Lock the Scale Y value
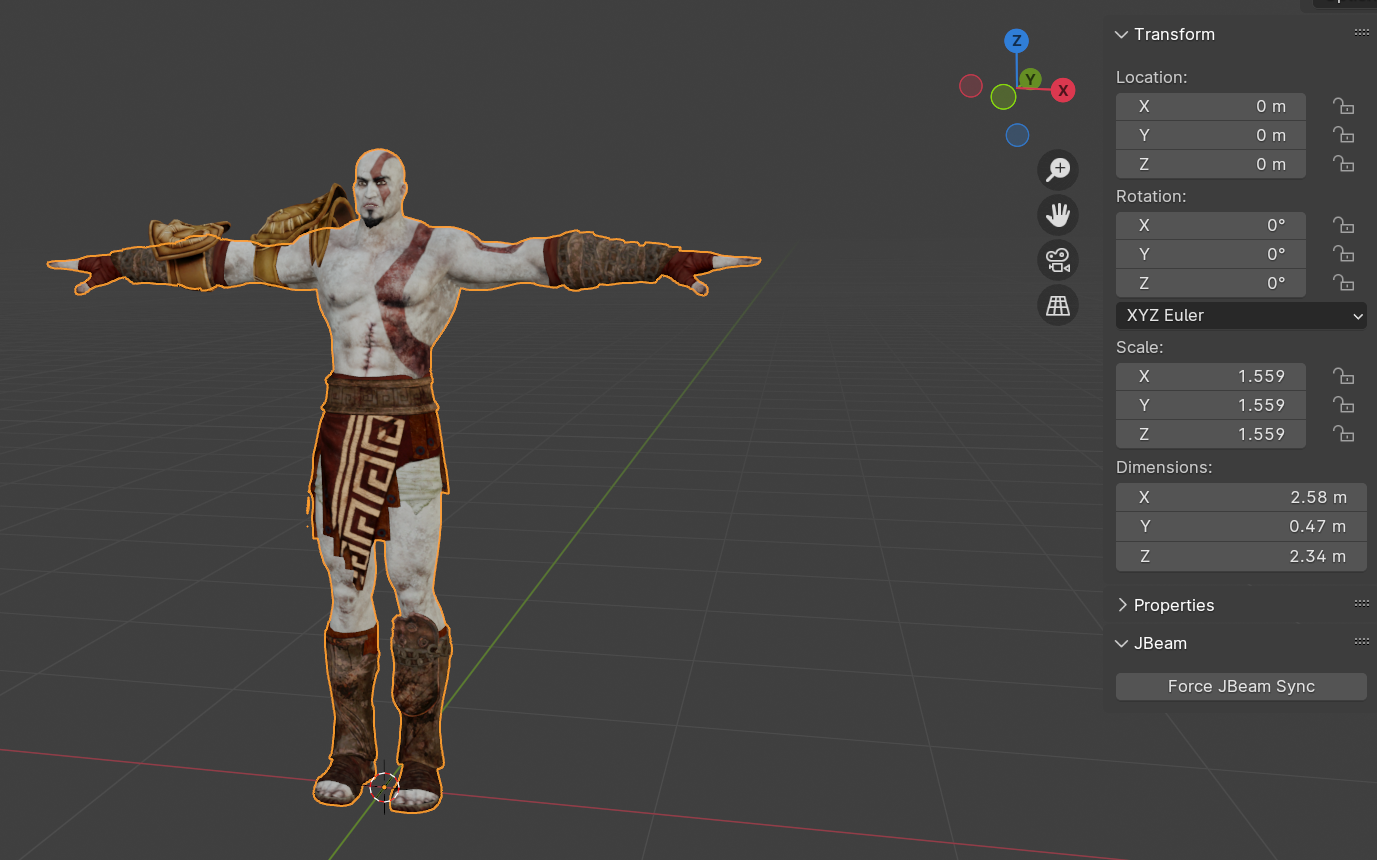Screen dimensions: 1377x860 1343,405
